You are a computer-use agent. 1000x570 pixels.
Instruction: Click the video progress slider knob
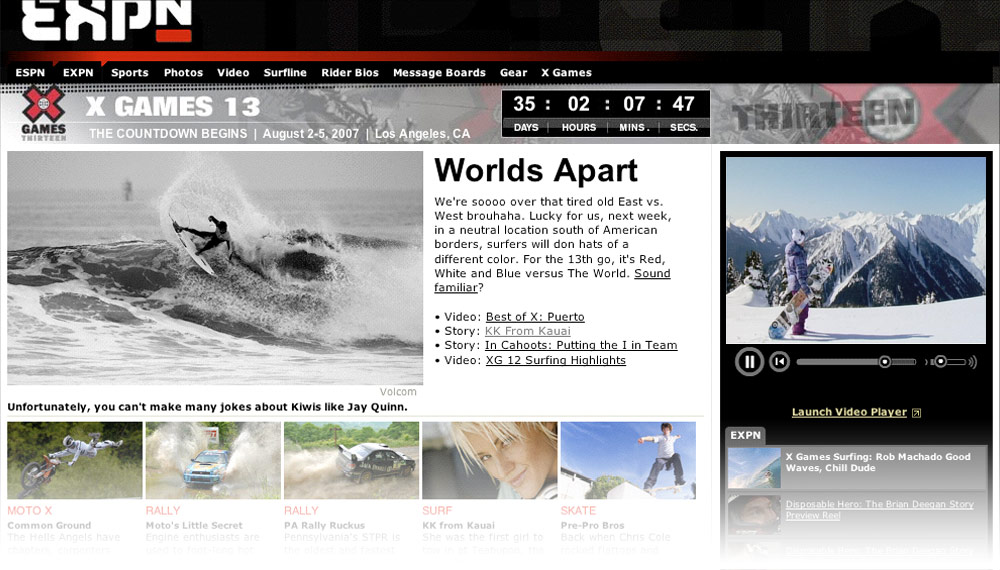(885, 362)
